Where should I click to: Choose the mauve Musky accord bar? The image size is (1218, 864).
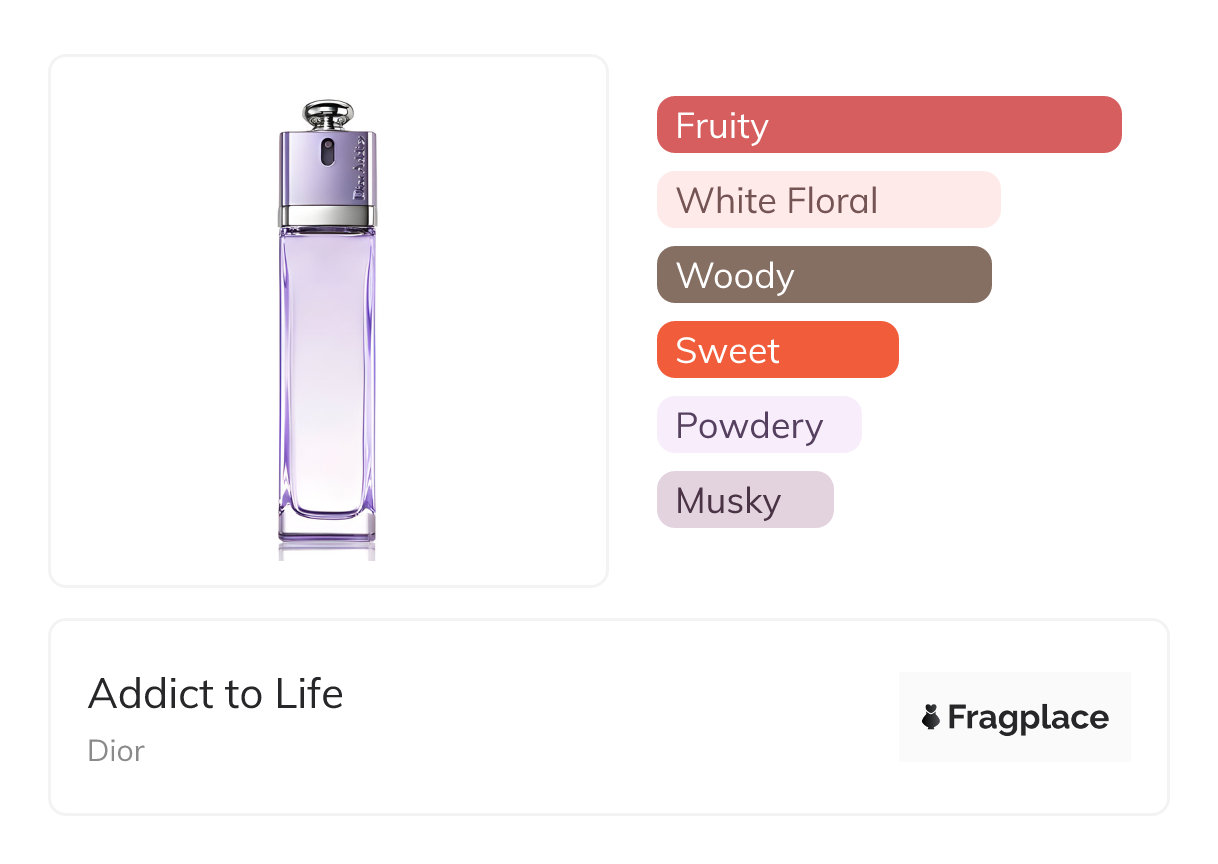click(744, 500)
